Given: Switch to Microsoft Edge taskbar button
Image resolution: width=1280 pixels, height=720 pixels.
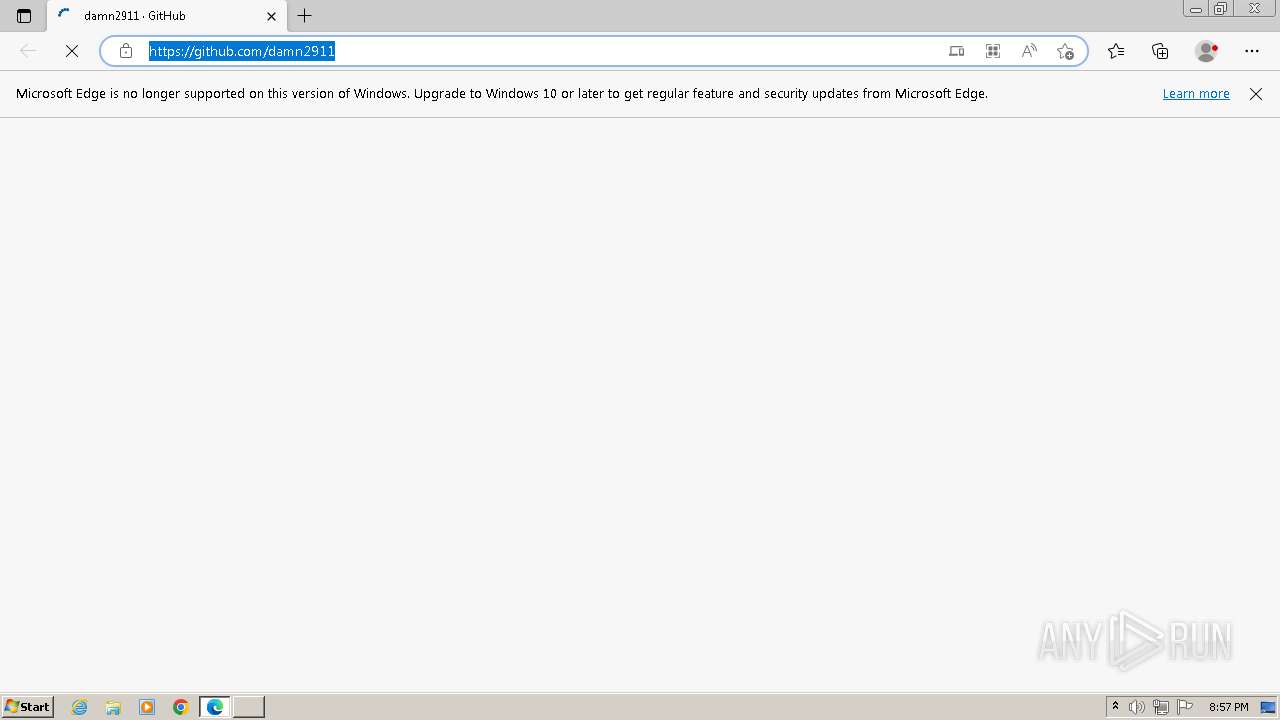Looking at the screenshot, I should [215, 707].
